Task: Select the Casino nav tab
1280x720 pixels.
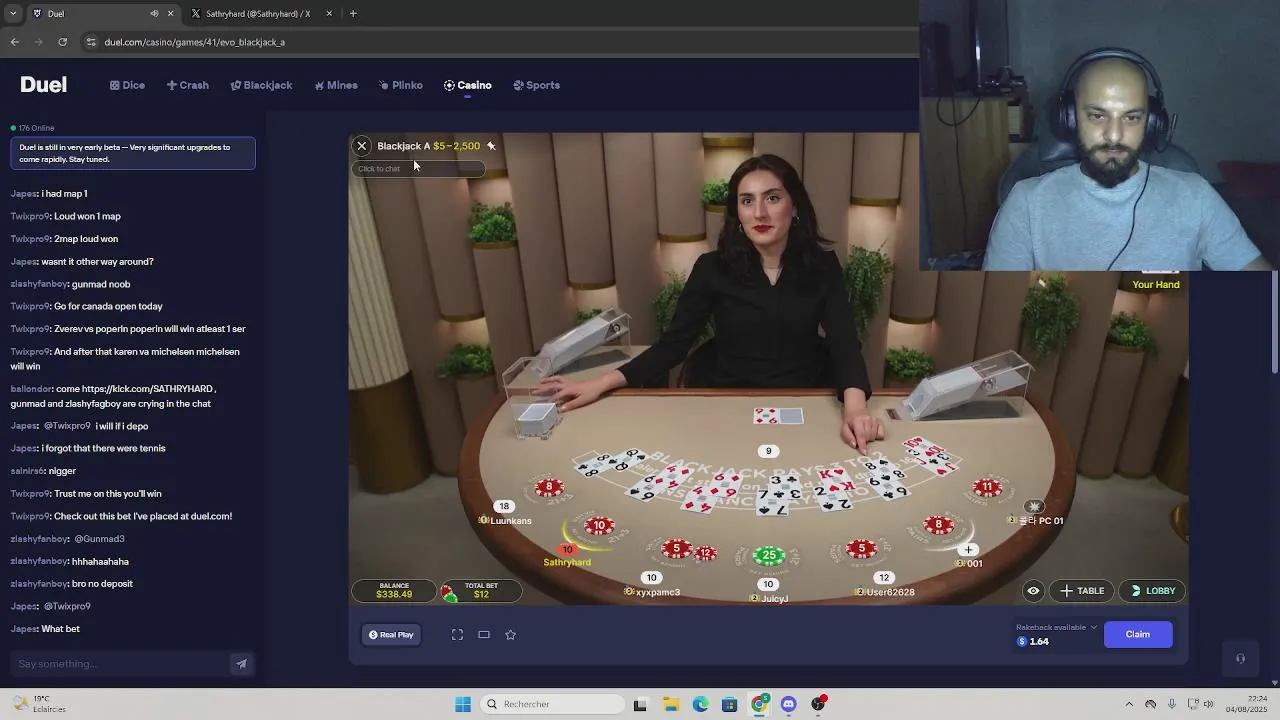Action: point(468,85)
